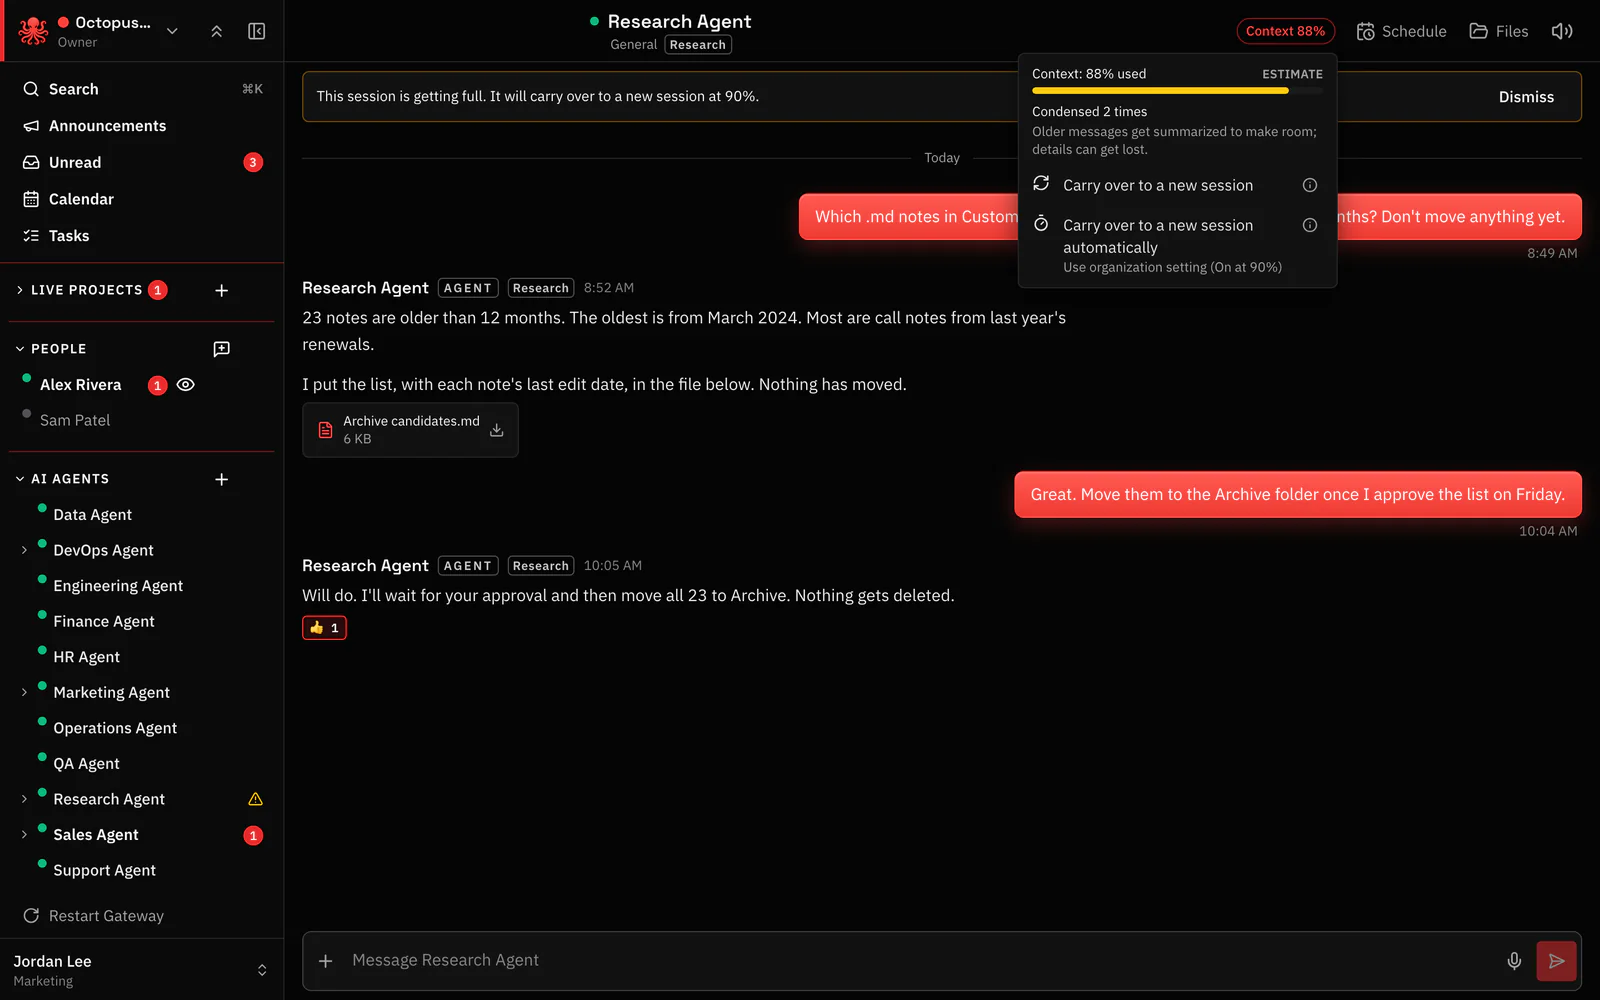The width and height of the screenshot is (1600, 1000).
Task: Toggle the sidebar panel icon
Action: [257, 31]
